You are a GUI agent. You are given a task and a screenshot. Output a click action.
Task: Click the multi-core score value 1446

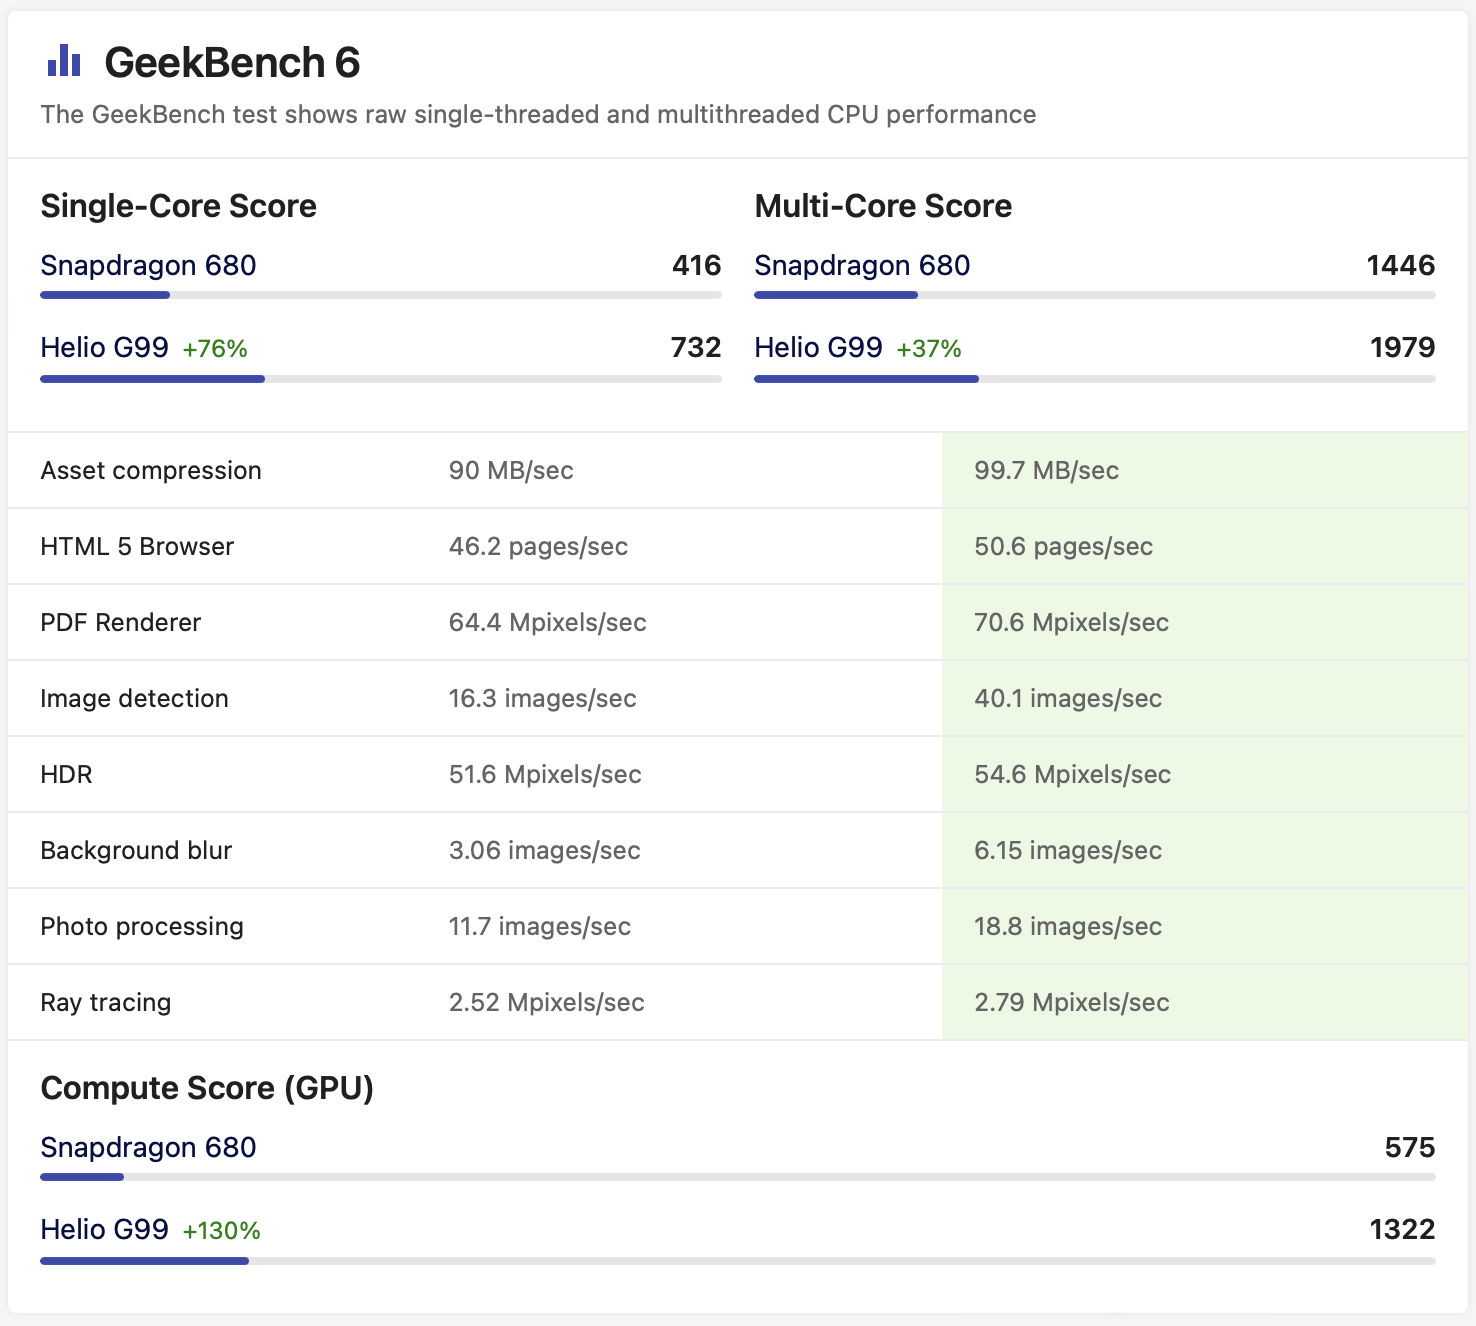(x=1401, y=265)
